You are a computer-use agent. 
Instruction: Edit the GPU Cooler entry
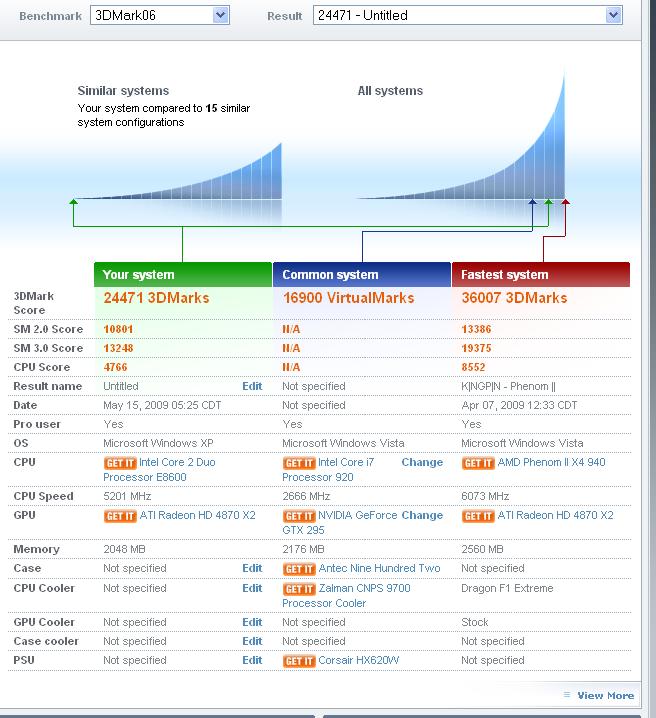point(252,622)
